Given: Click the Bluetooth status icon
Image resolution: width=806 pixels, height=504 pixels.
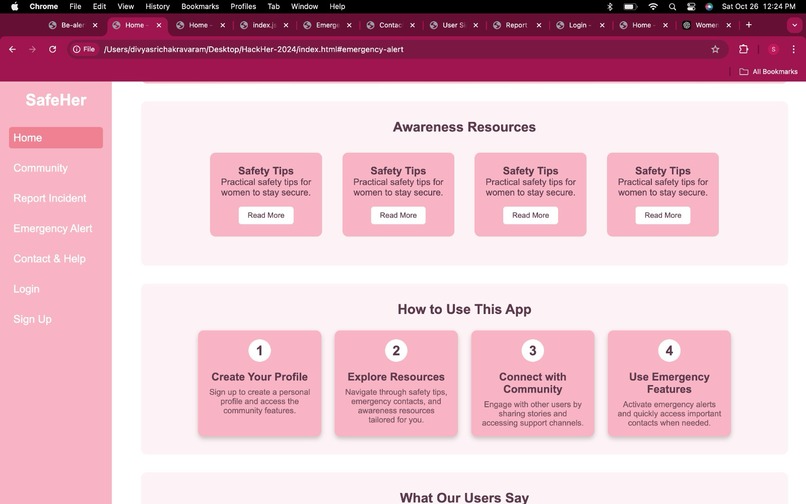Looking at the screenshot, I should (610, 6).
